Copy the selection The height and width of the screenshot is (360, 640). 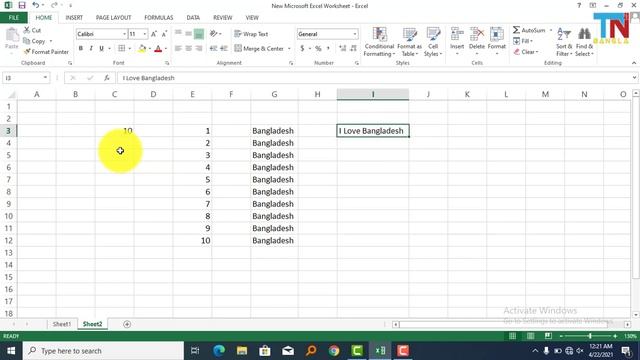35,41
